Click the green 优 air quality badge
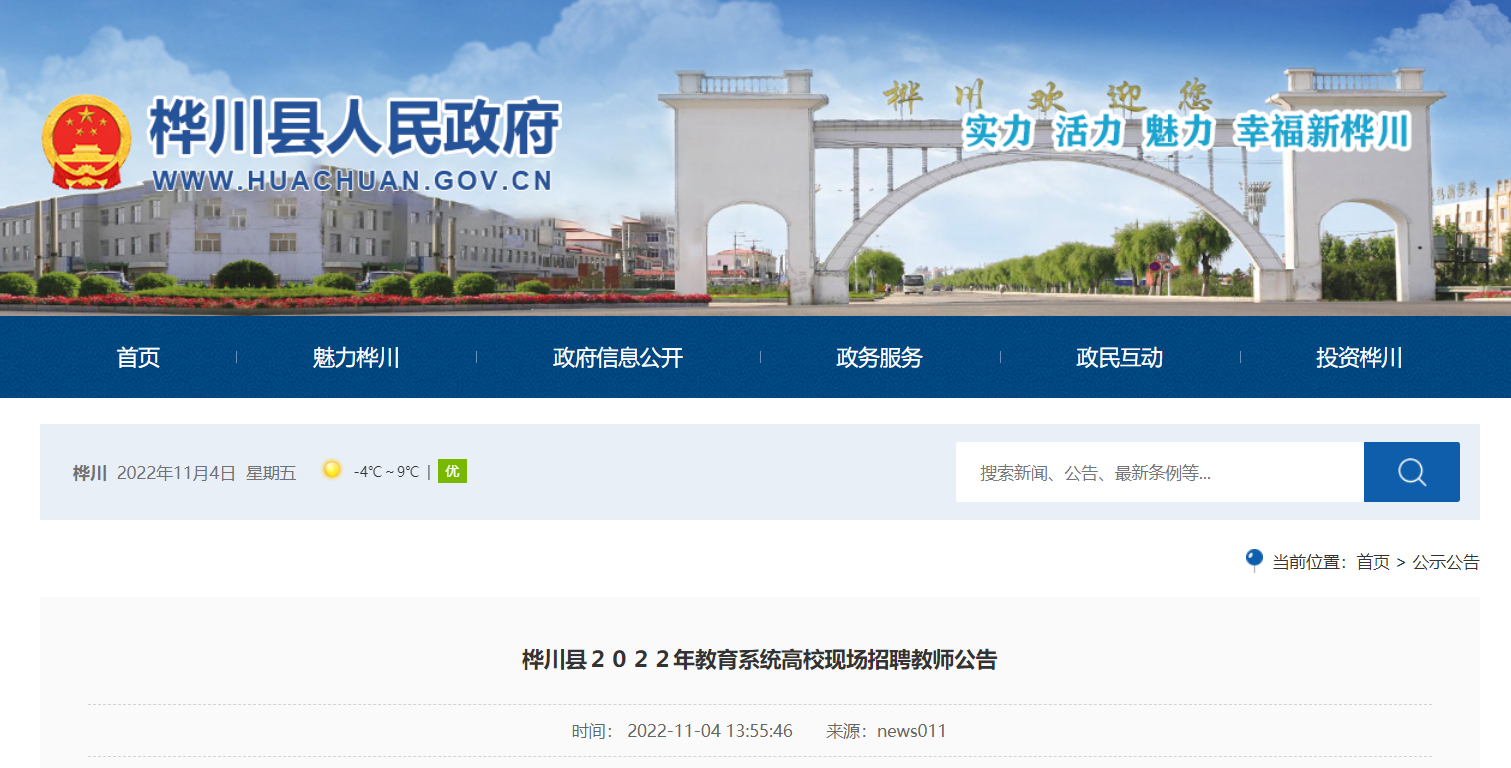The height and width of the screenshot is (768, 1511). [452, 471]
